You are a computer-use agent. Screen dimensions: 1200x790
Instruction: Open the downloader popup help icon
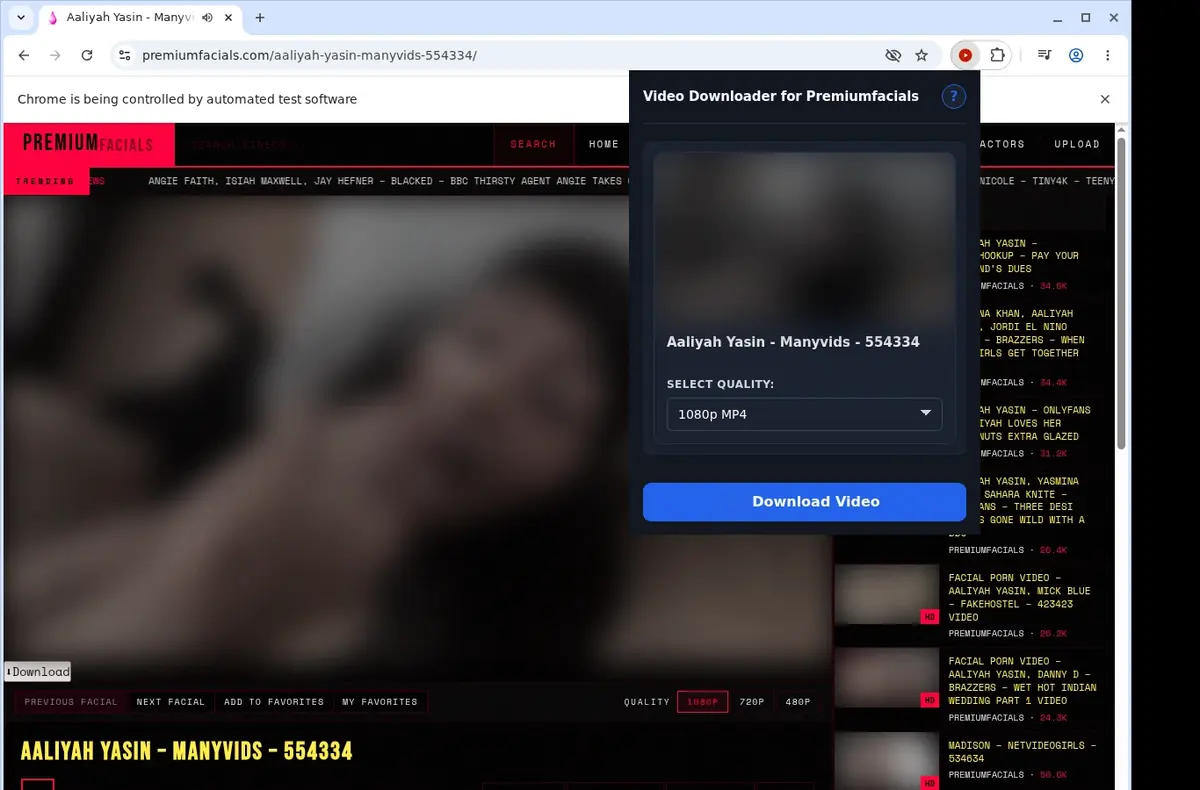pyautogui.click(x=954, y=97)
